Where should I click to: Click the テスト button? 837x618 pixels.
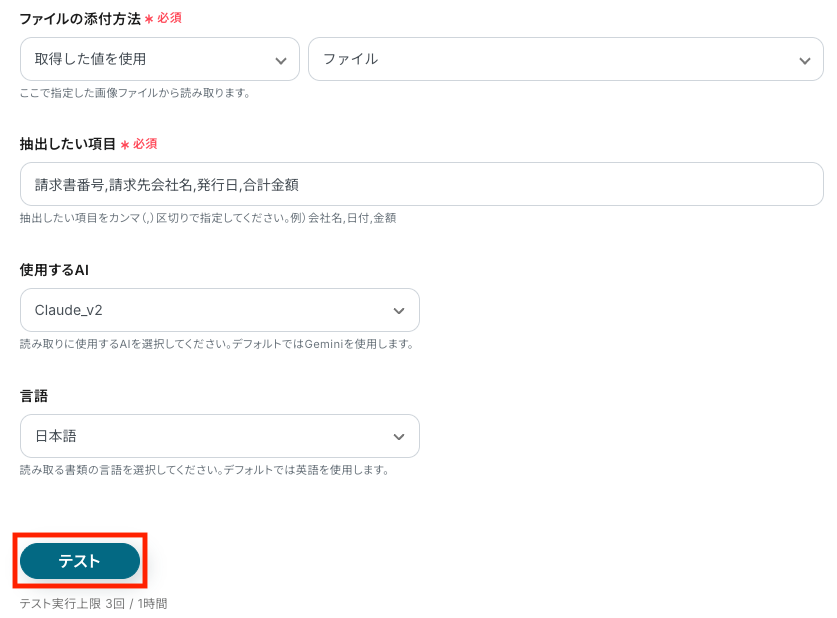(80, 560)
